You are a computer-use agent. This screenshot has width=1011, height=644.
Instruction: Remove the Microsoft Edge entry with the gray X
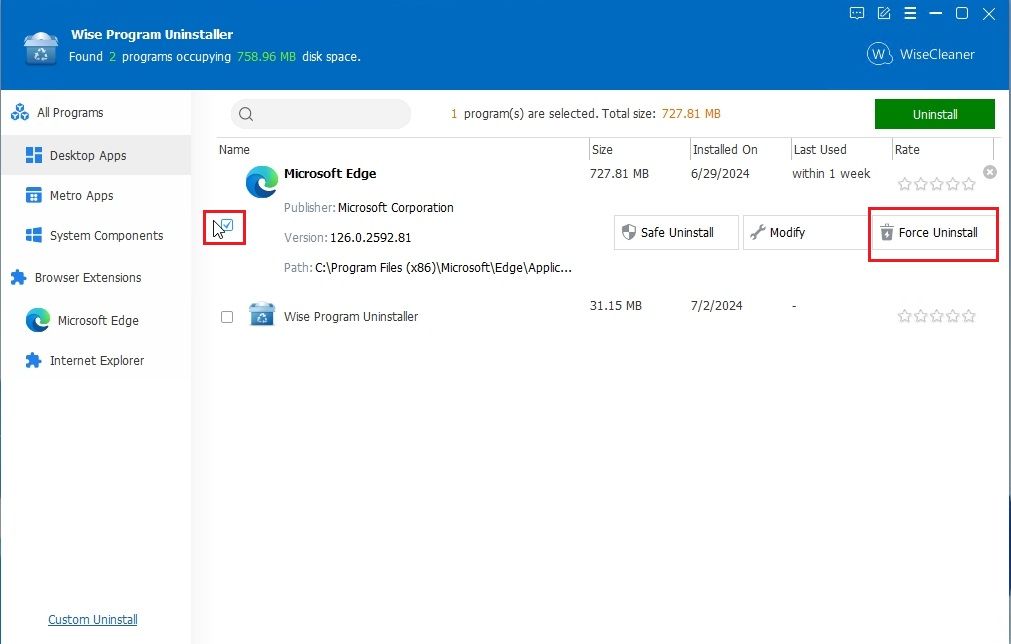[x=990, y=172]
